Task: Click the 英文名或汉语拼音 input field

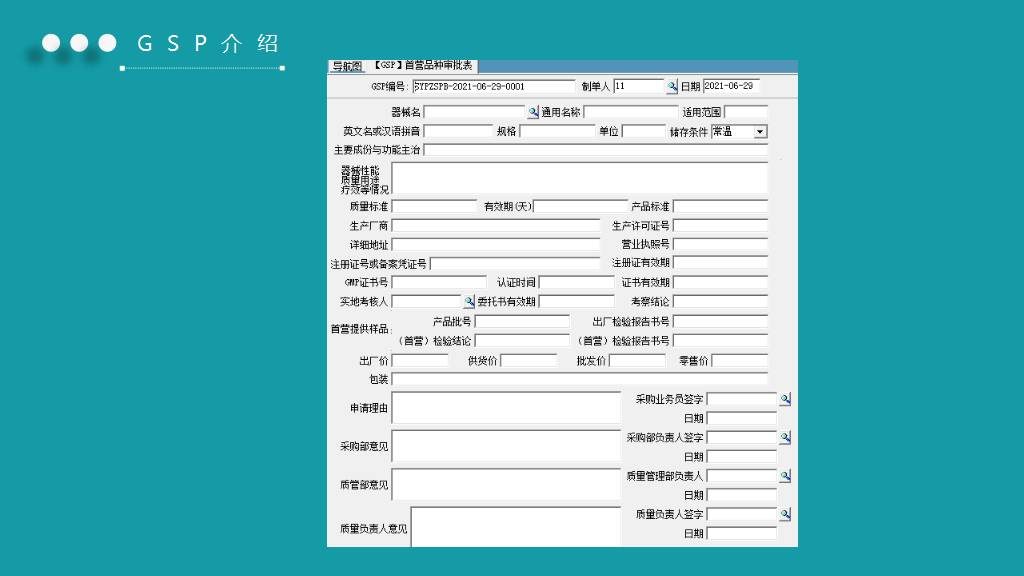Action: point(458,131)
